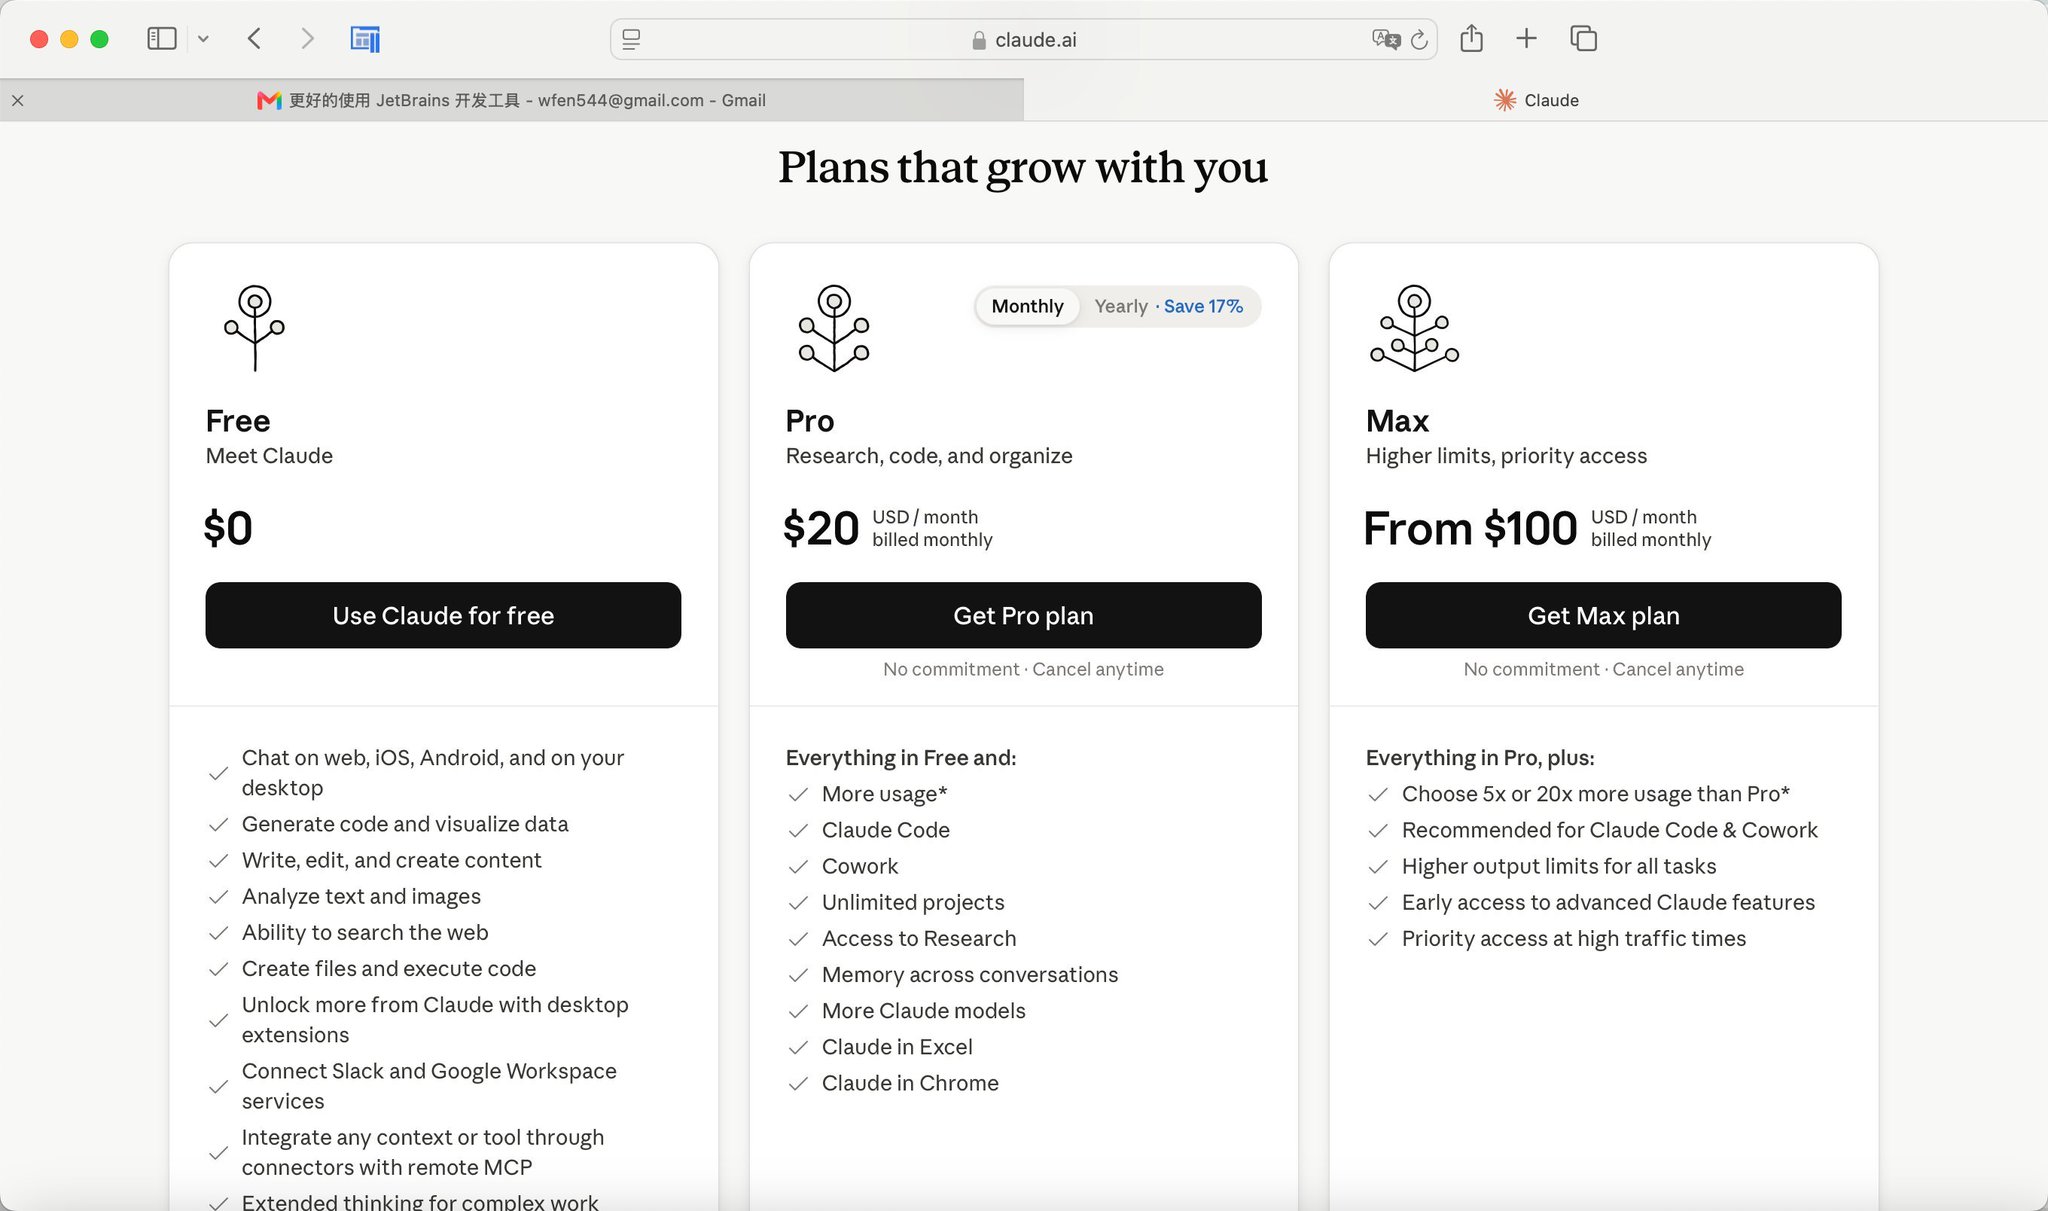Image resolution: width=2048 pixels, height=1211 pixels.
Task: Open a new tab
Action: click(x=1526, y=39)
